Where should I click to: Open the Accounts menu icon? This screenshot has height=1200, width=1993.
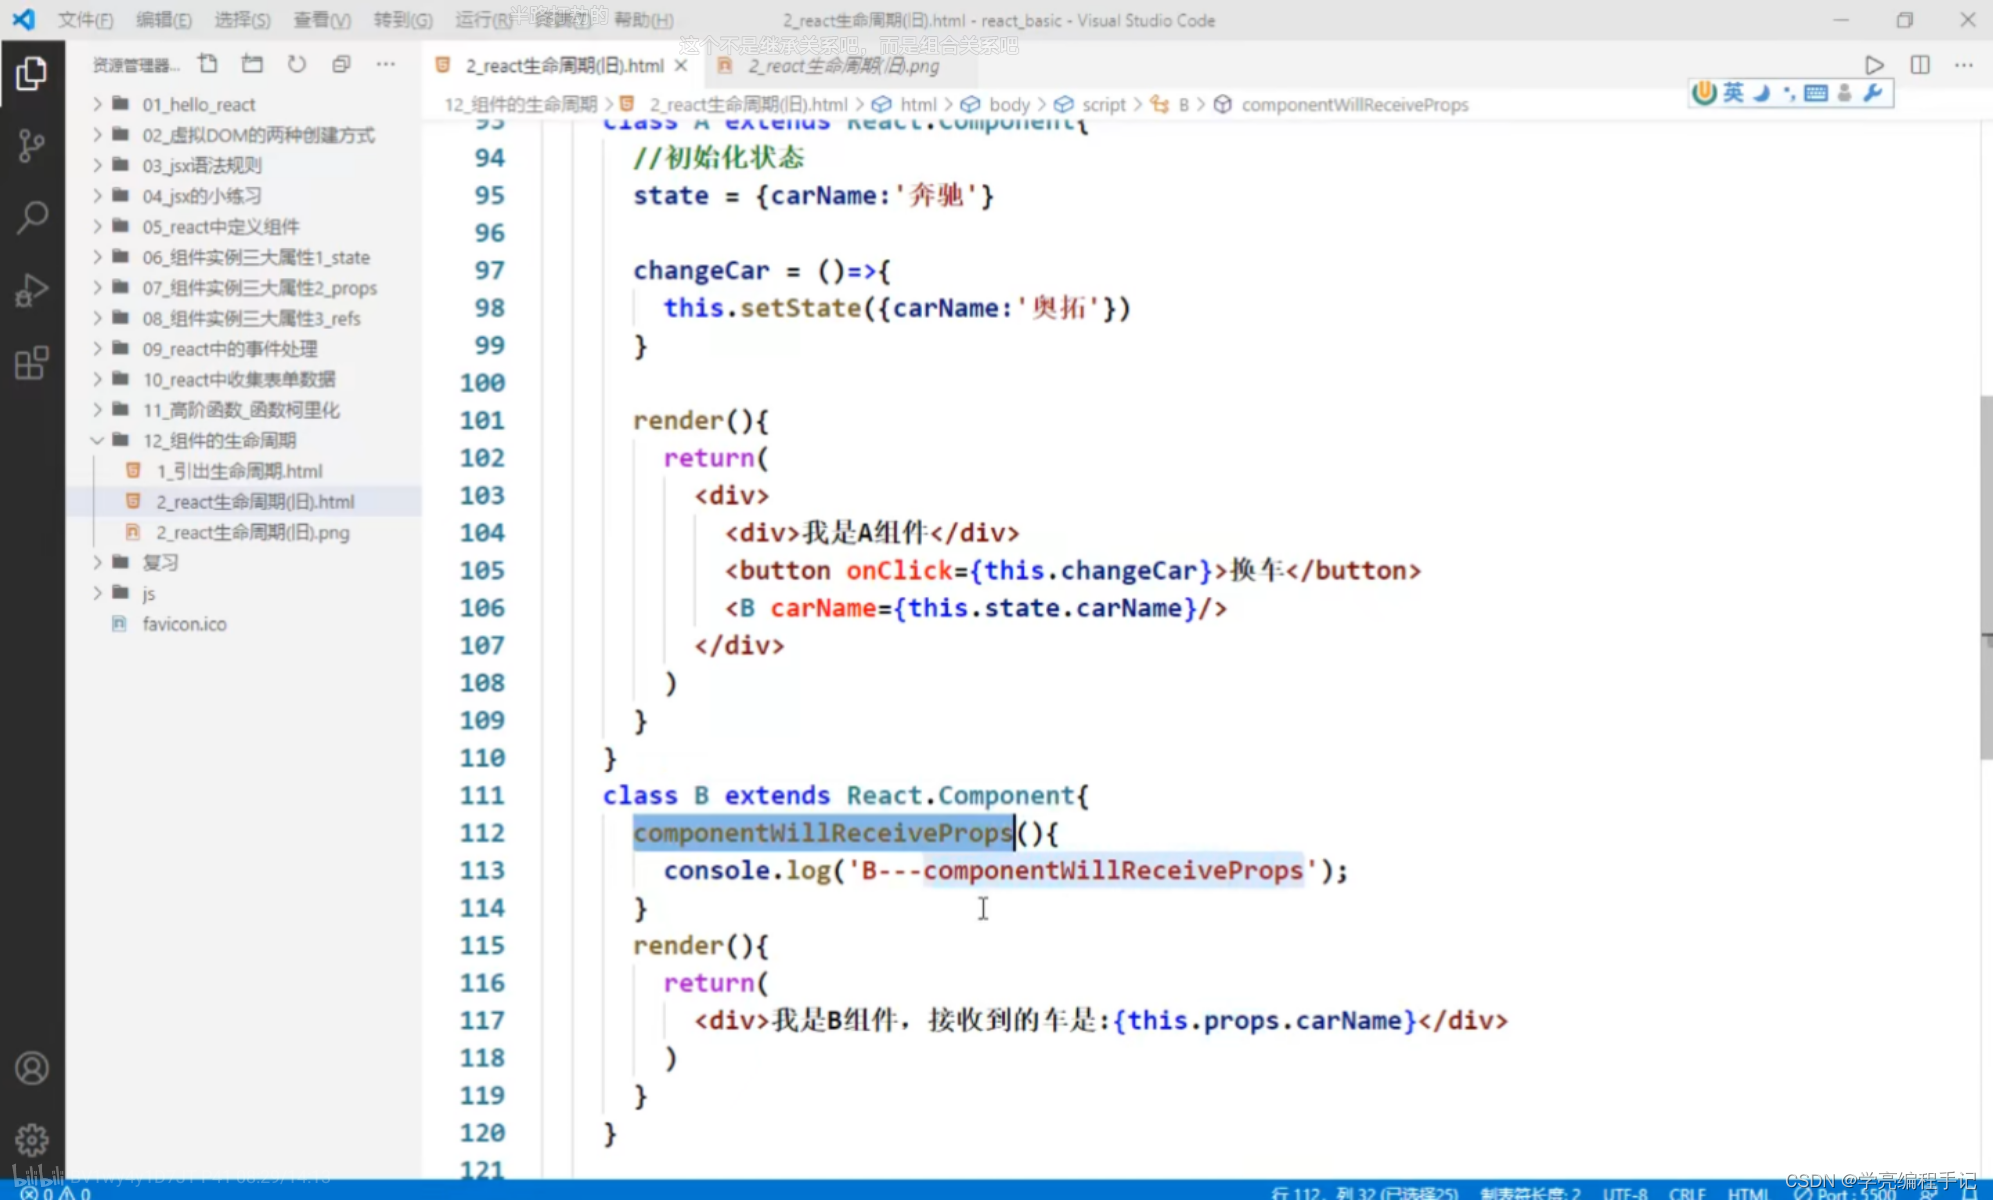coord(31,1068)
